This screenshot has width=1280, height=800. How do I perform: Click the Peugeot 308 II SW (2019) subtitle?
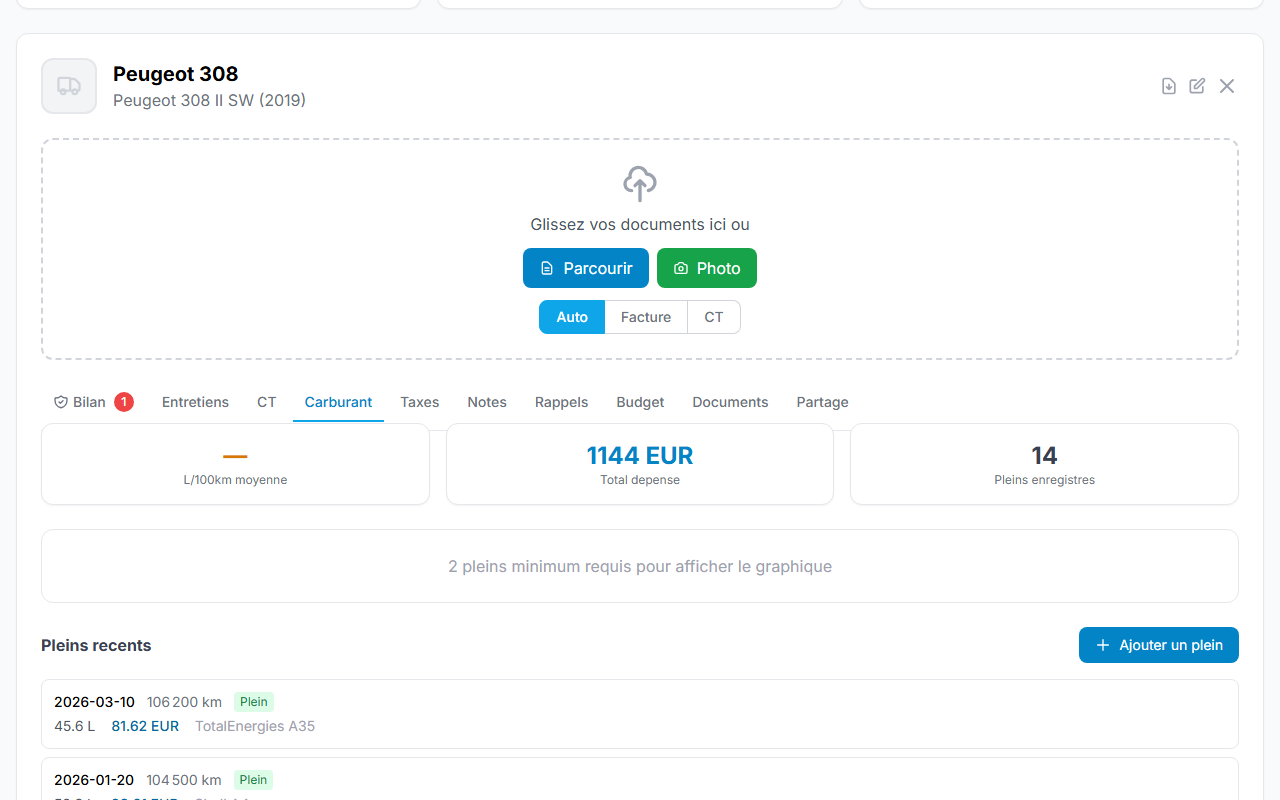(209, 100)
